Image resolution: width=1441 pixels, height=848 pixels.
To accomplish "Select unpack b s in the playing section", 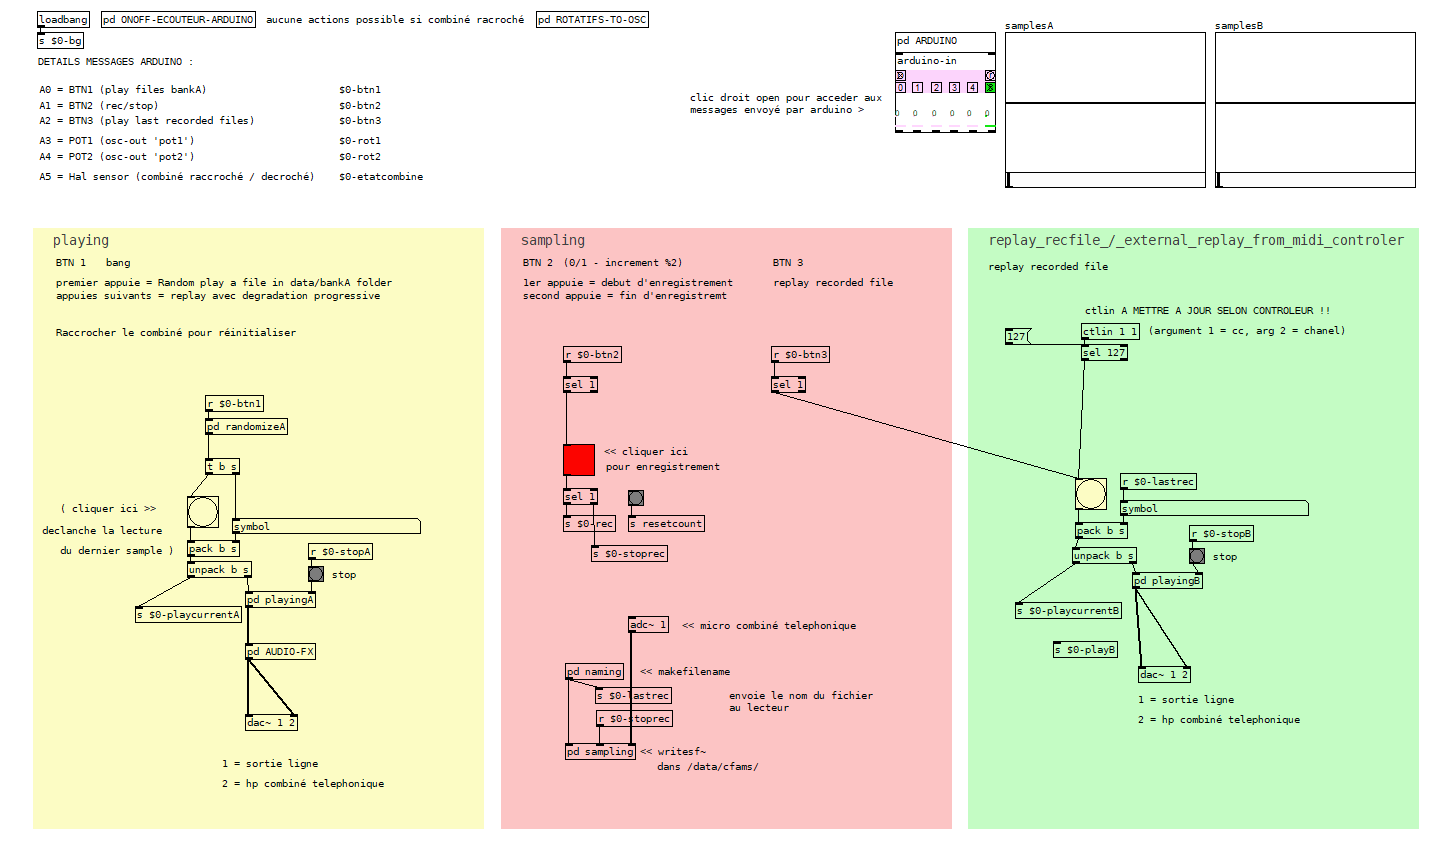I will [x=219, y=569].
